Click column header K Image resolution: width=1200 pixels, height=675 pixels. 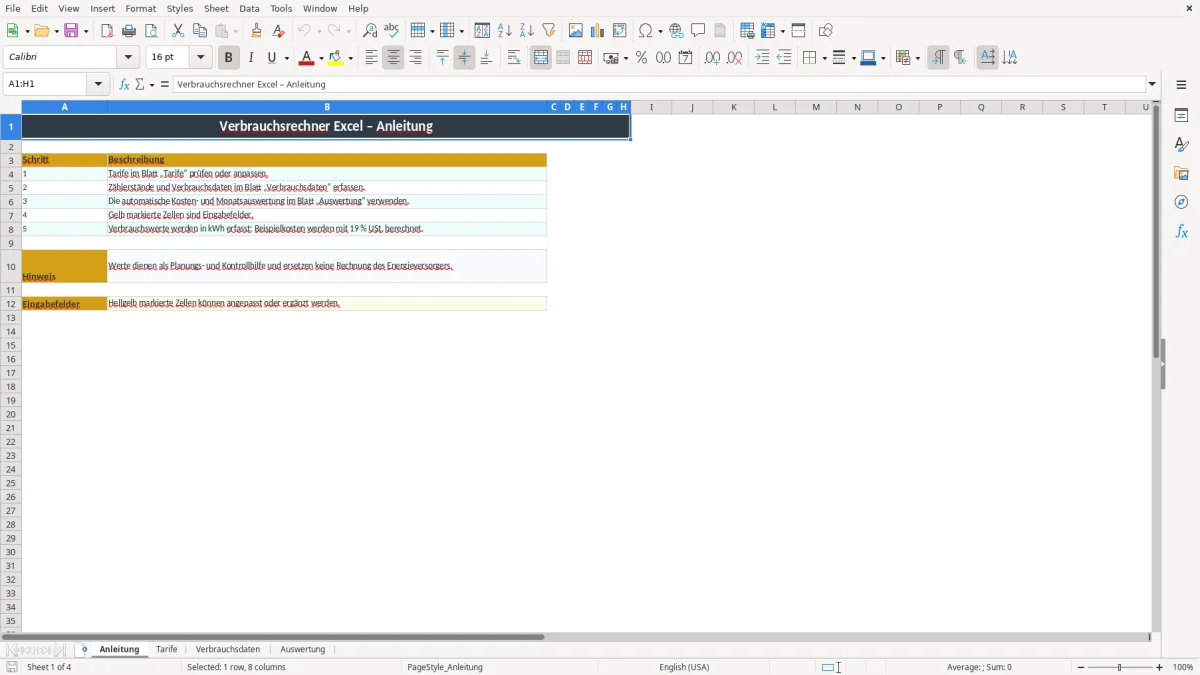[733, 107]
